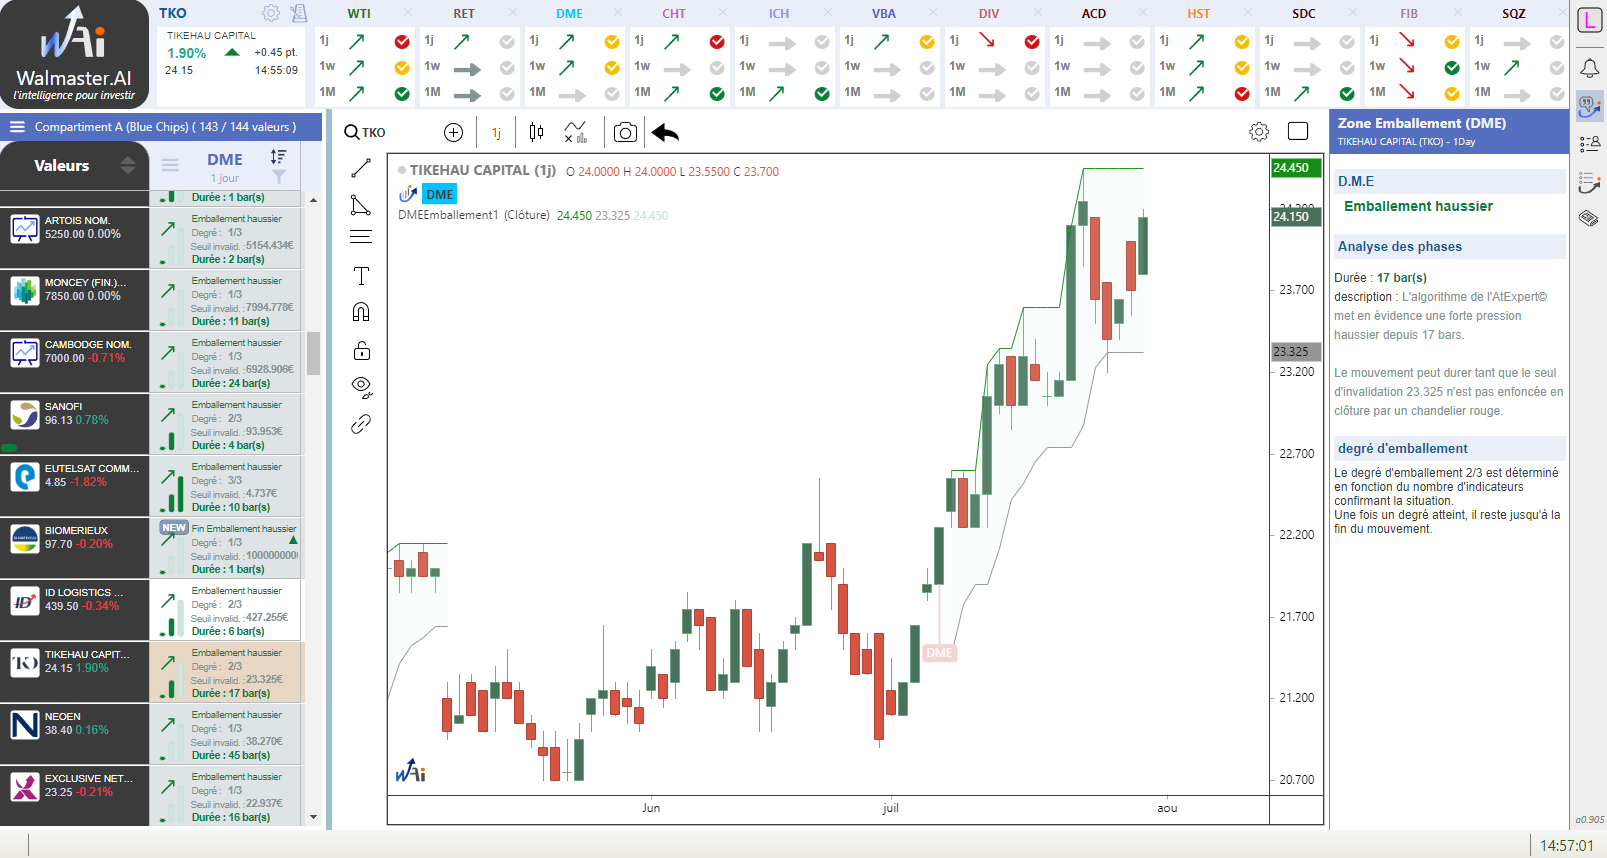Toggle drawings visibility eye icon
The image size is (1607, 858).
361,387
